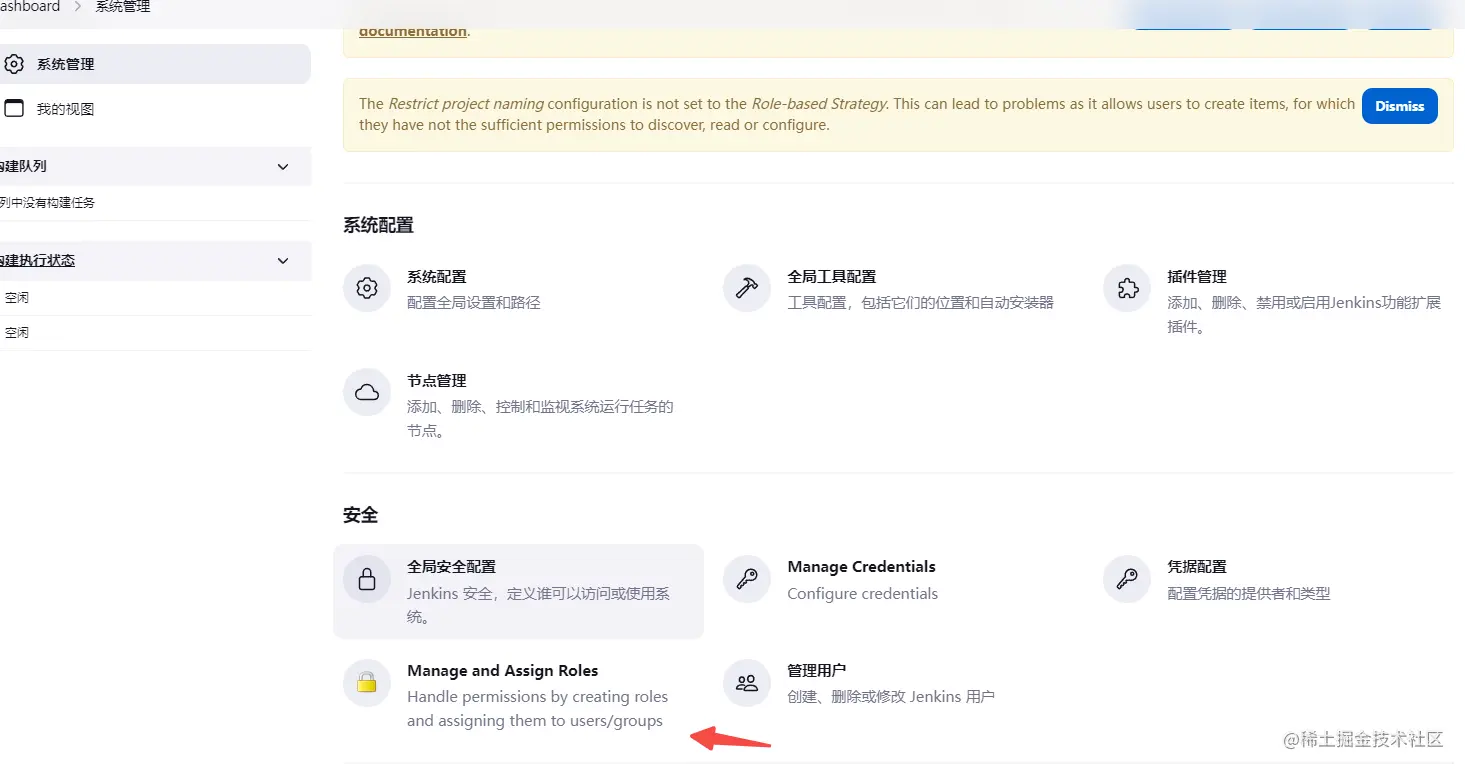Click the 节点管理 cloud icon
Viewport: 1465px width, 771px height.
pyautogui.click(x=367, y=392)
